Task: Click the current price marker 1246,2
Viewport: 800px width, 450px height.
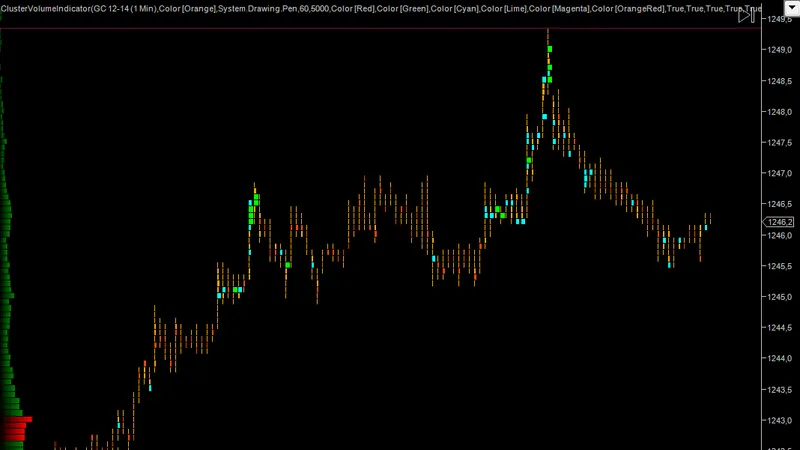Action: [779, 222]
